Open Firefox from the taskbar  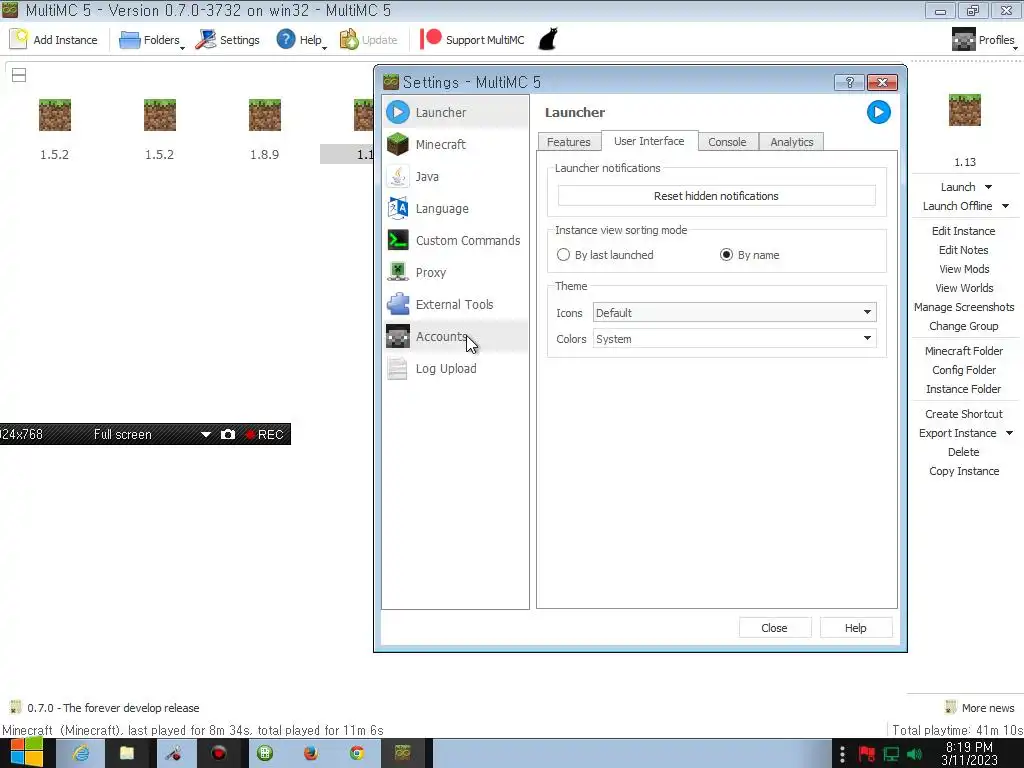(311, 753)
